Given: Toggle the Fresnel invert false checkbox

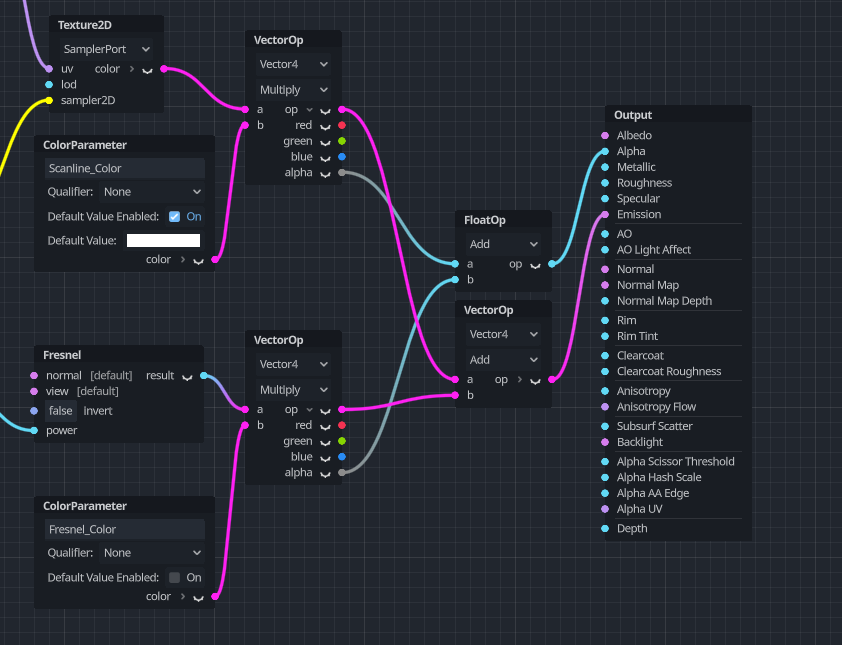Looking at the screenshot, I should (61, 411).
